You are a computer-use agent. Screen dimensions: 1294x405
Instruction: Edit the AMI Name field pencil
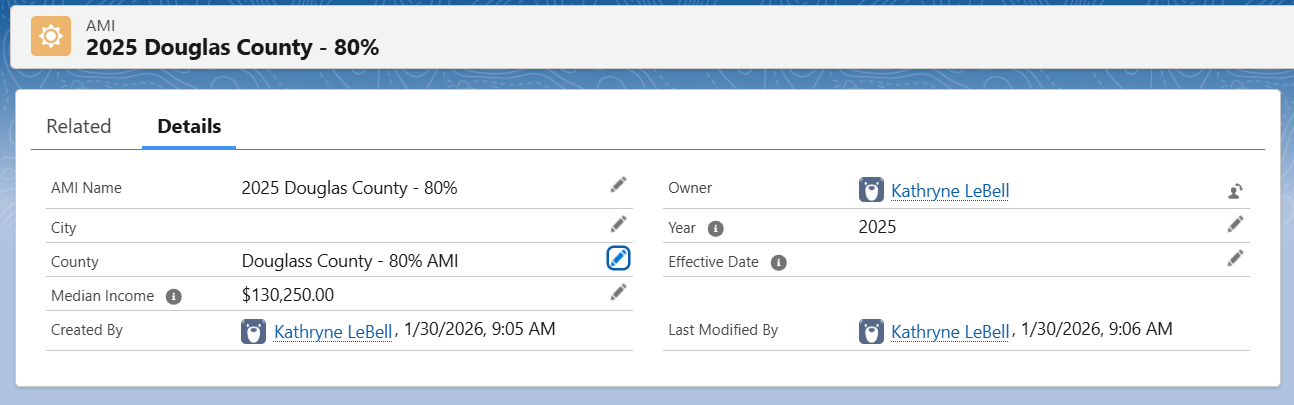coord(618,185)
